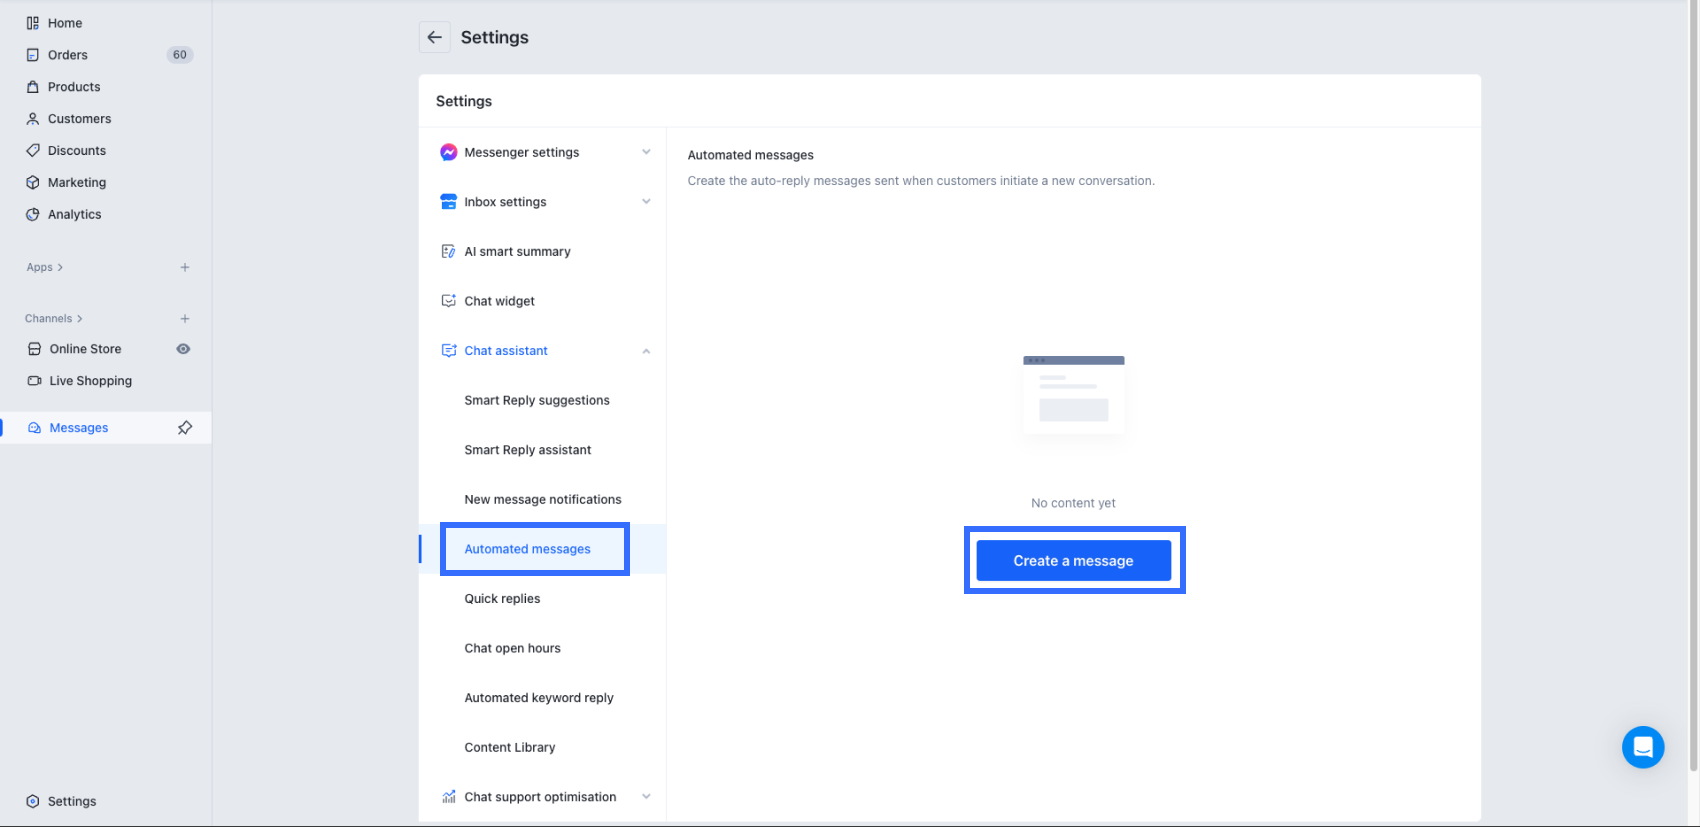Add a new app with plus icon
Viewport: 1700px width, 827px height.
tap(185, 267)
